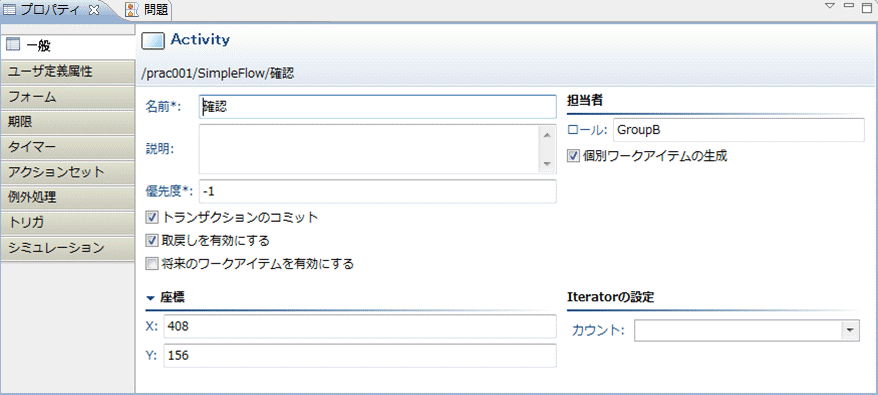Click the 説明 scrollbar down arrow

(546, 164)
